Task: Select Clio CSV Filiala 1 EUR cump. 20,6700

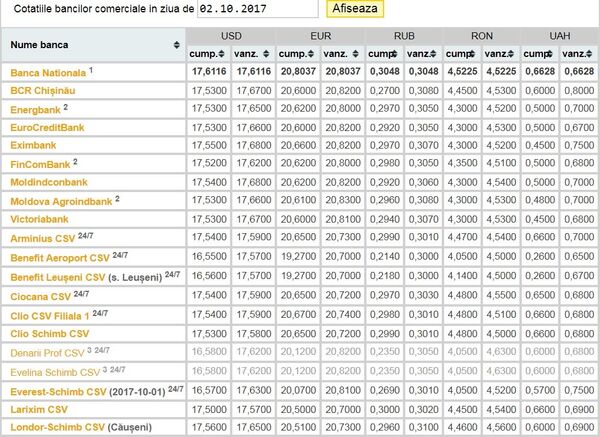Action: click(298, 315)
